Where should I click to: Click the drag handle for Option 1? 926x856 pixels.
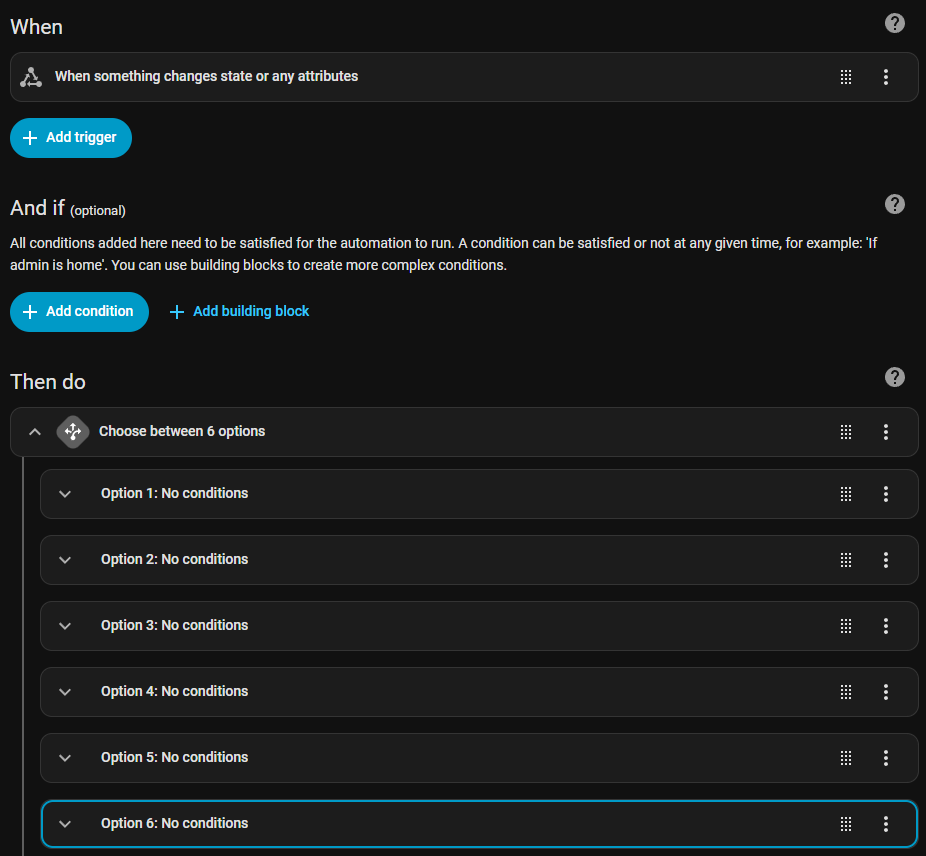(846, 494)
